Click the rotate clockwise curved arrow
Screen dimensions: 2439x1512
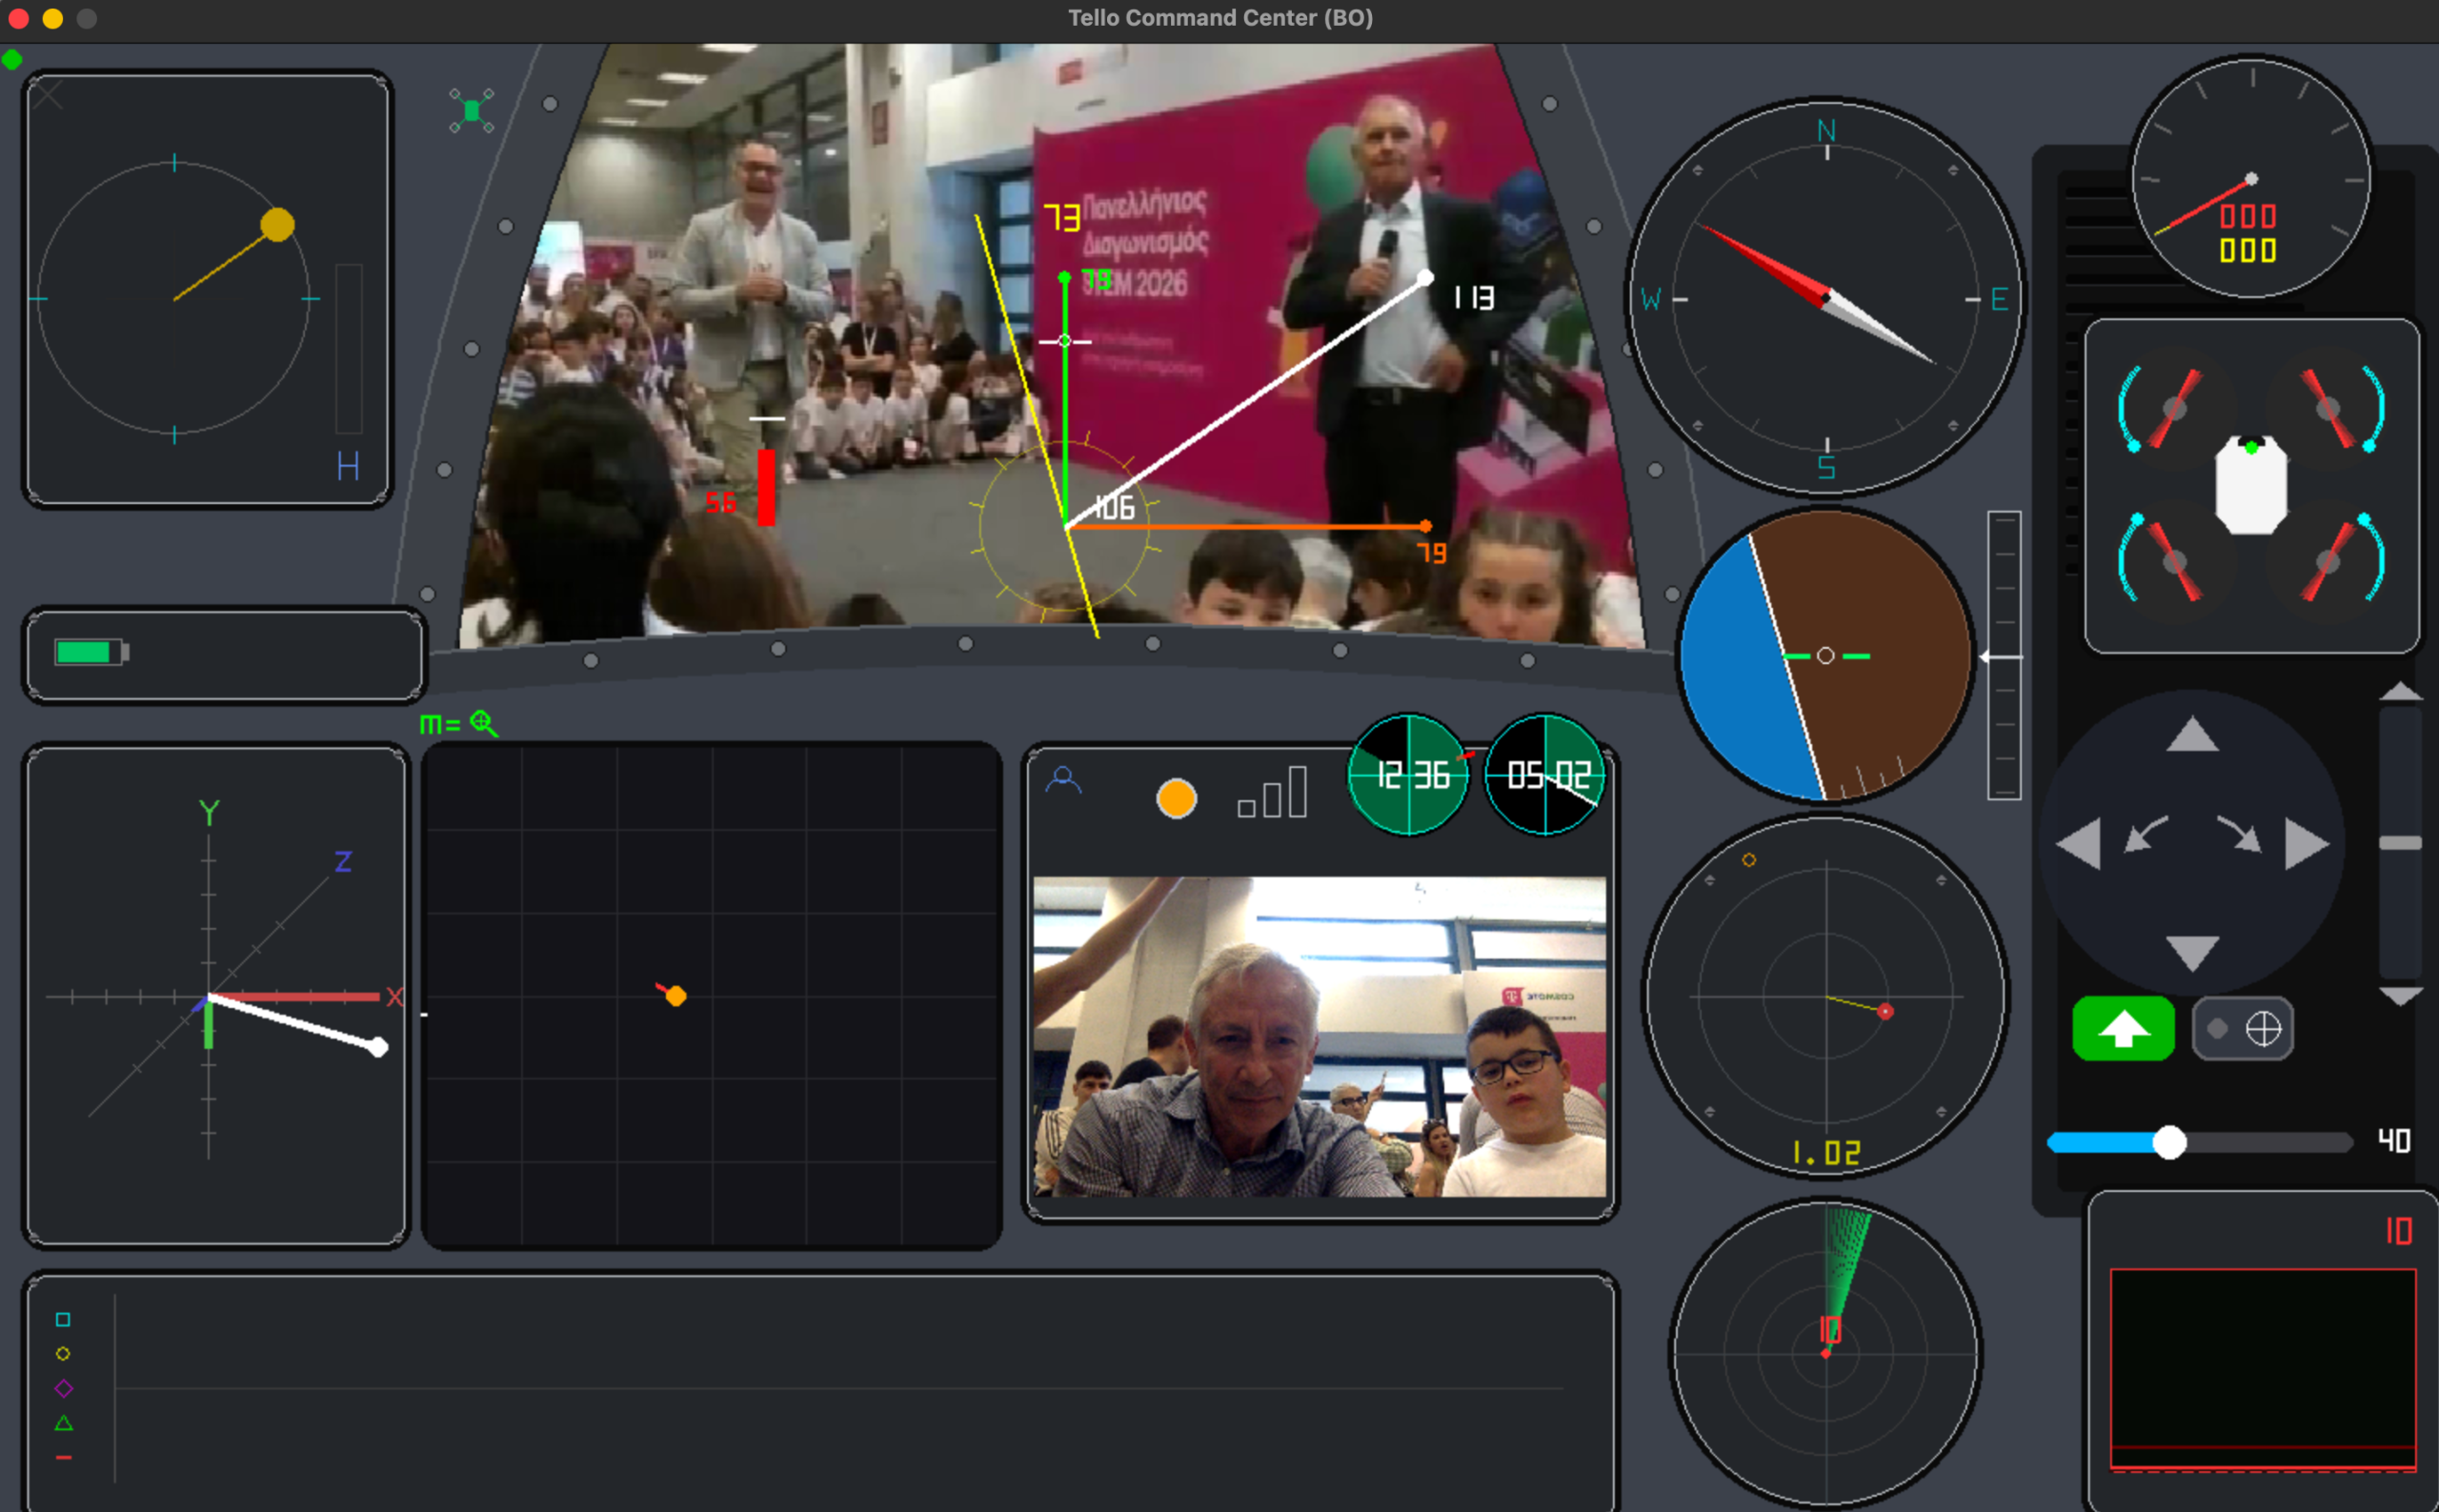point(2240,834)
